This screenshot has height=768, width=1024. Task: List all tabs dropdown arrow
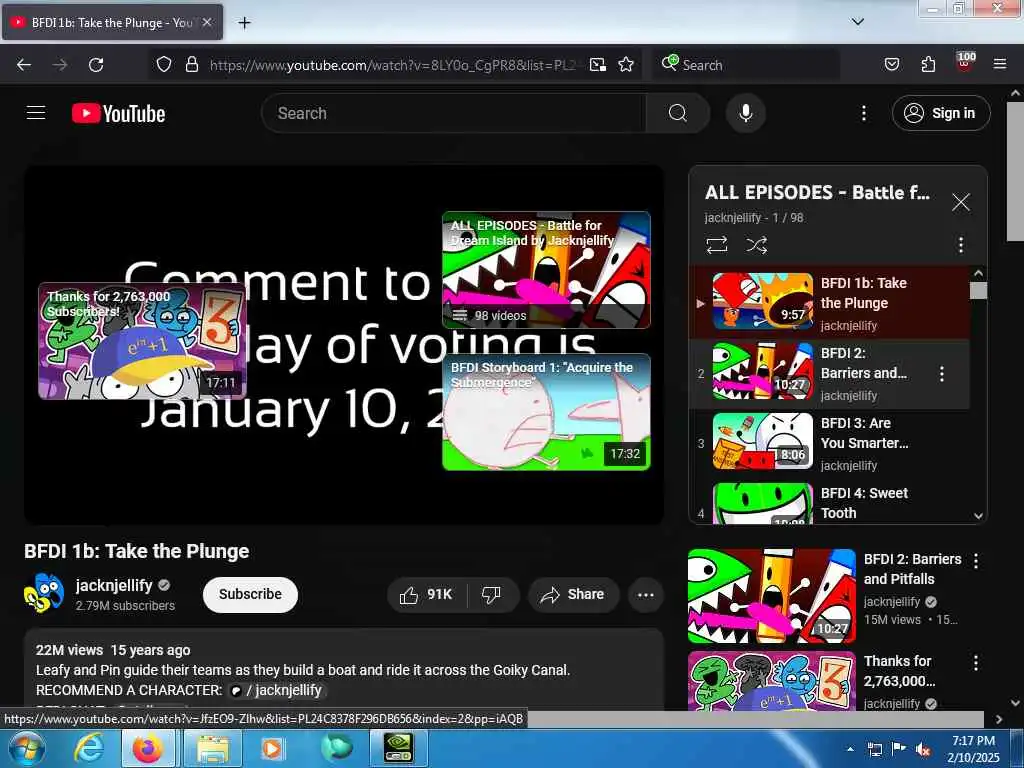(x=857, y=22)
